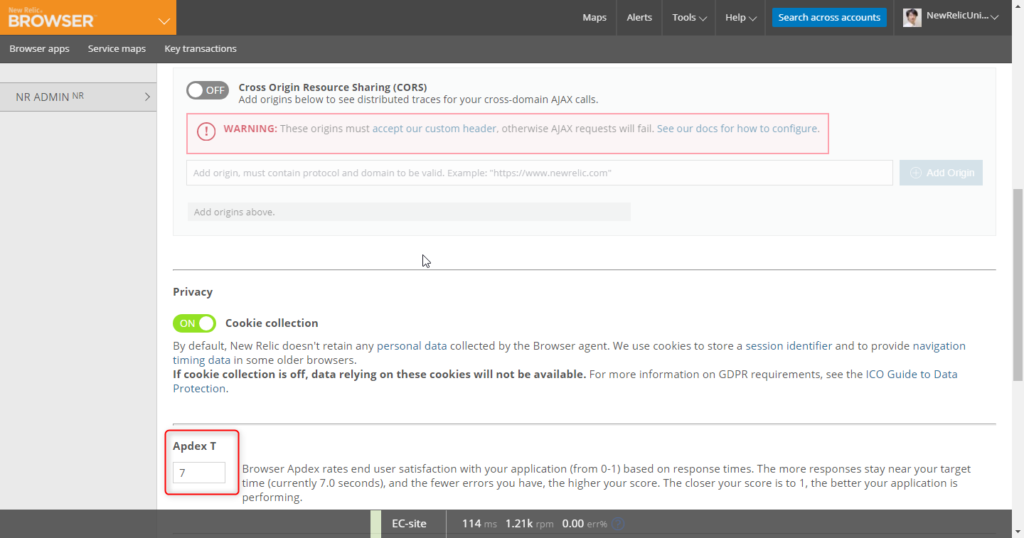Click the Apdex T value field
The image size is (1024, 538).
pos(199,473)
